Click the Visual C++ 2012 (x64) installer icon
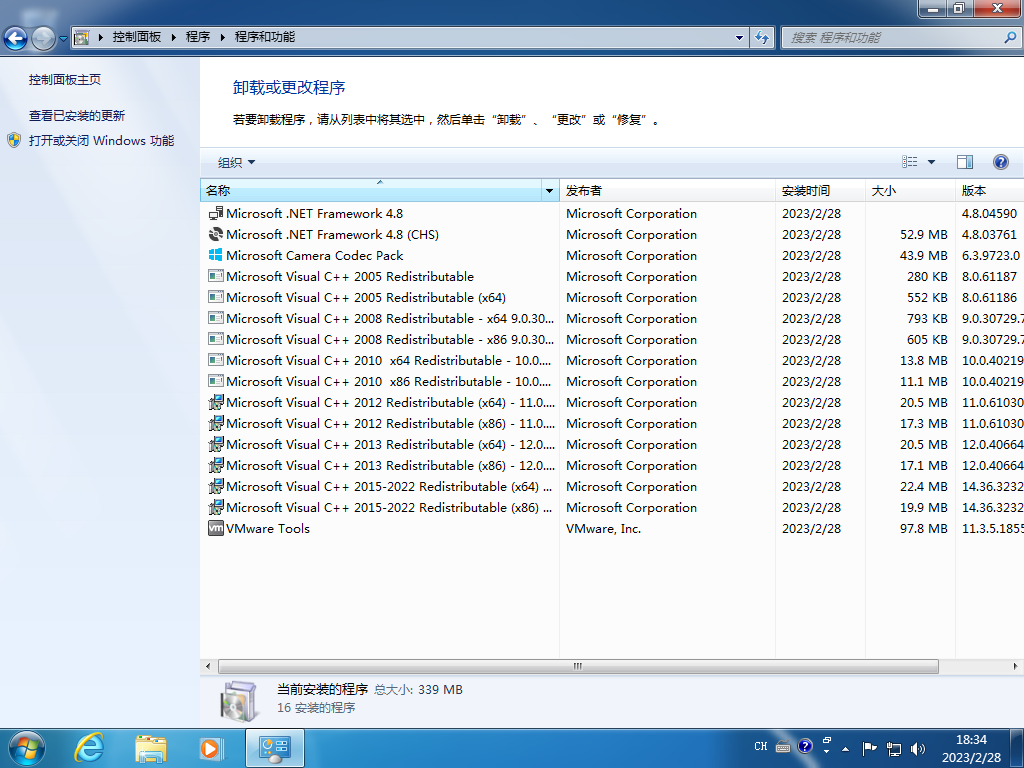Viewport: 1024px width, 768px height. (216, 402)
